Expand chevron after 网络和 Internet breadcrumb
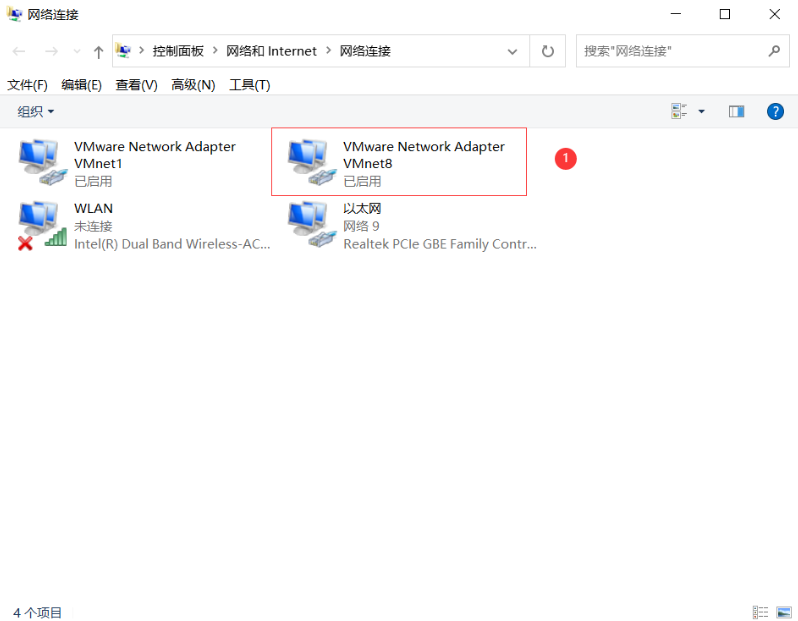This screenshot has width=798, height=621. [x=328, y=50]
